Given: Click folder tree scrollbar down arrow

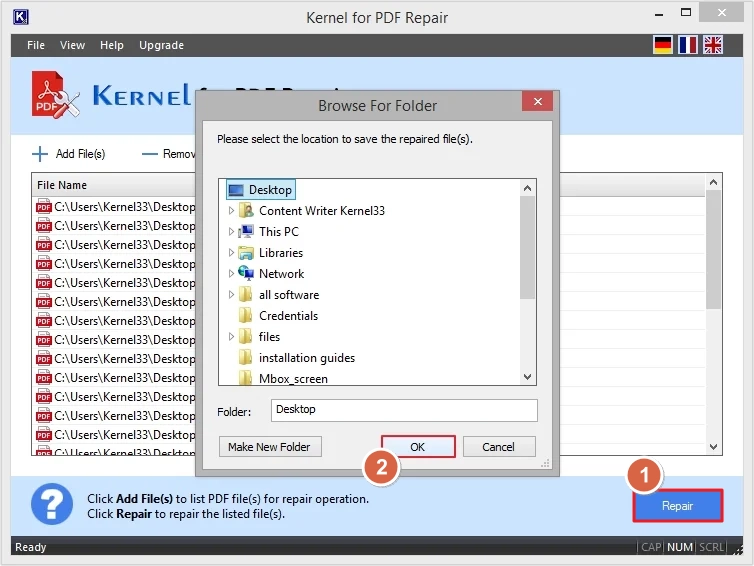Looking at the screenshot, I should 528,377.
